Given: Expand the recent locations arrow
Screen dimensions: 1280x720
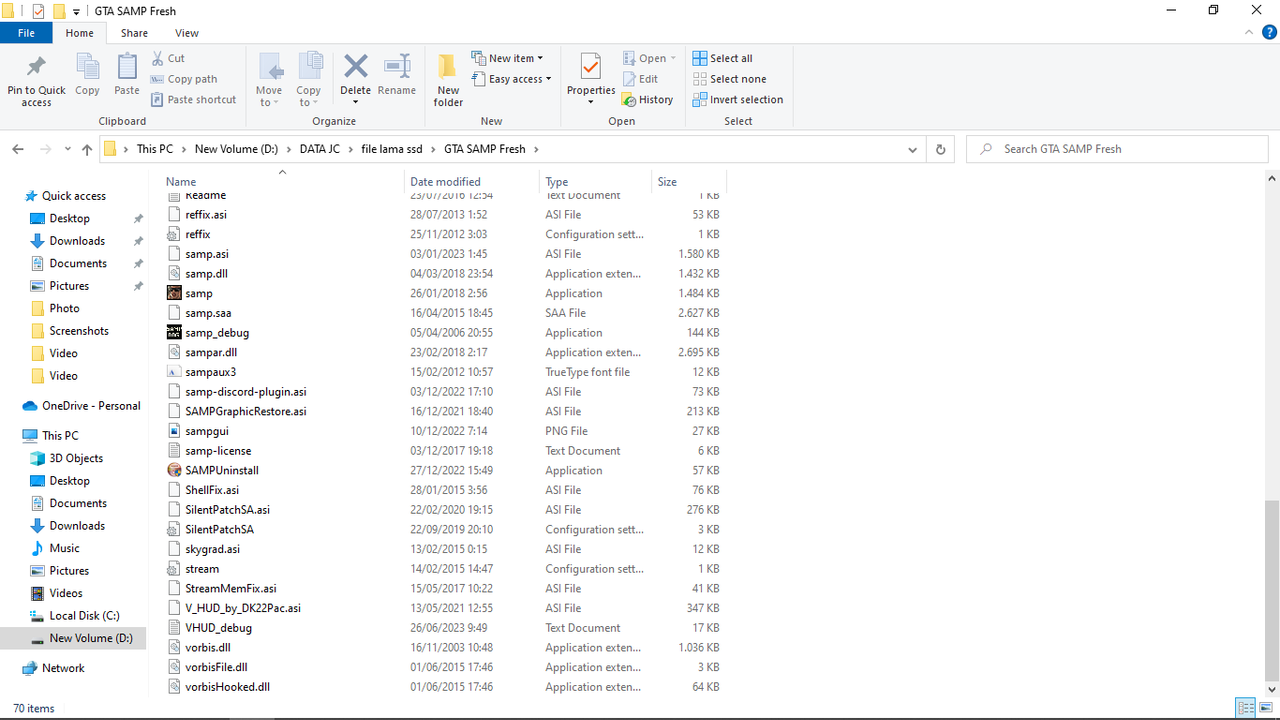Looking at the screenshot, I should click(67, 149).
